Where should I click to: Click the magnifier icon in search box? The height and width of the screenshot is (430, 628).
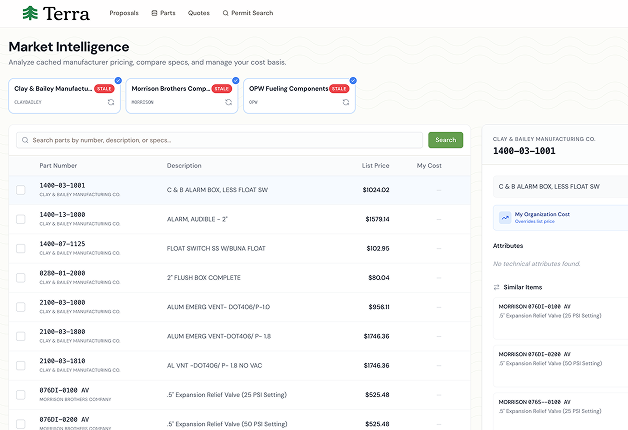25,140
